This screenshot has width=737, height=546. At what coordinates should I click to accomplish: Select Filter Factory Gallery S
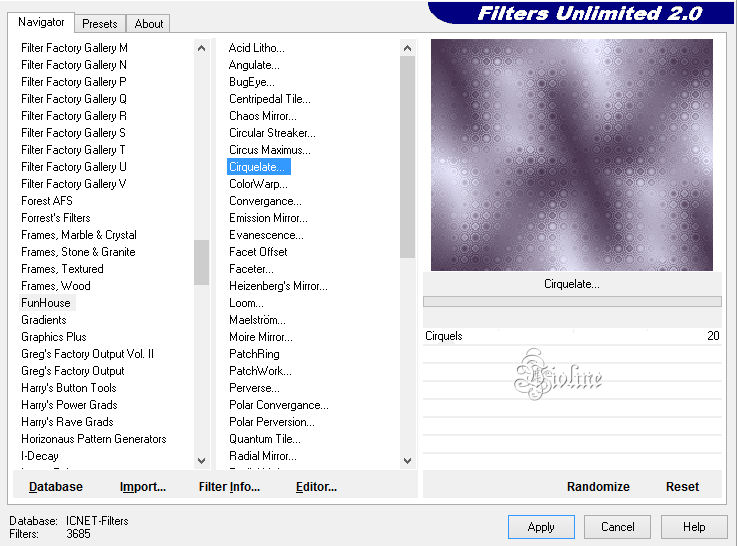(73, 133)
